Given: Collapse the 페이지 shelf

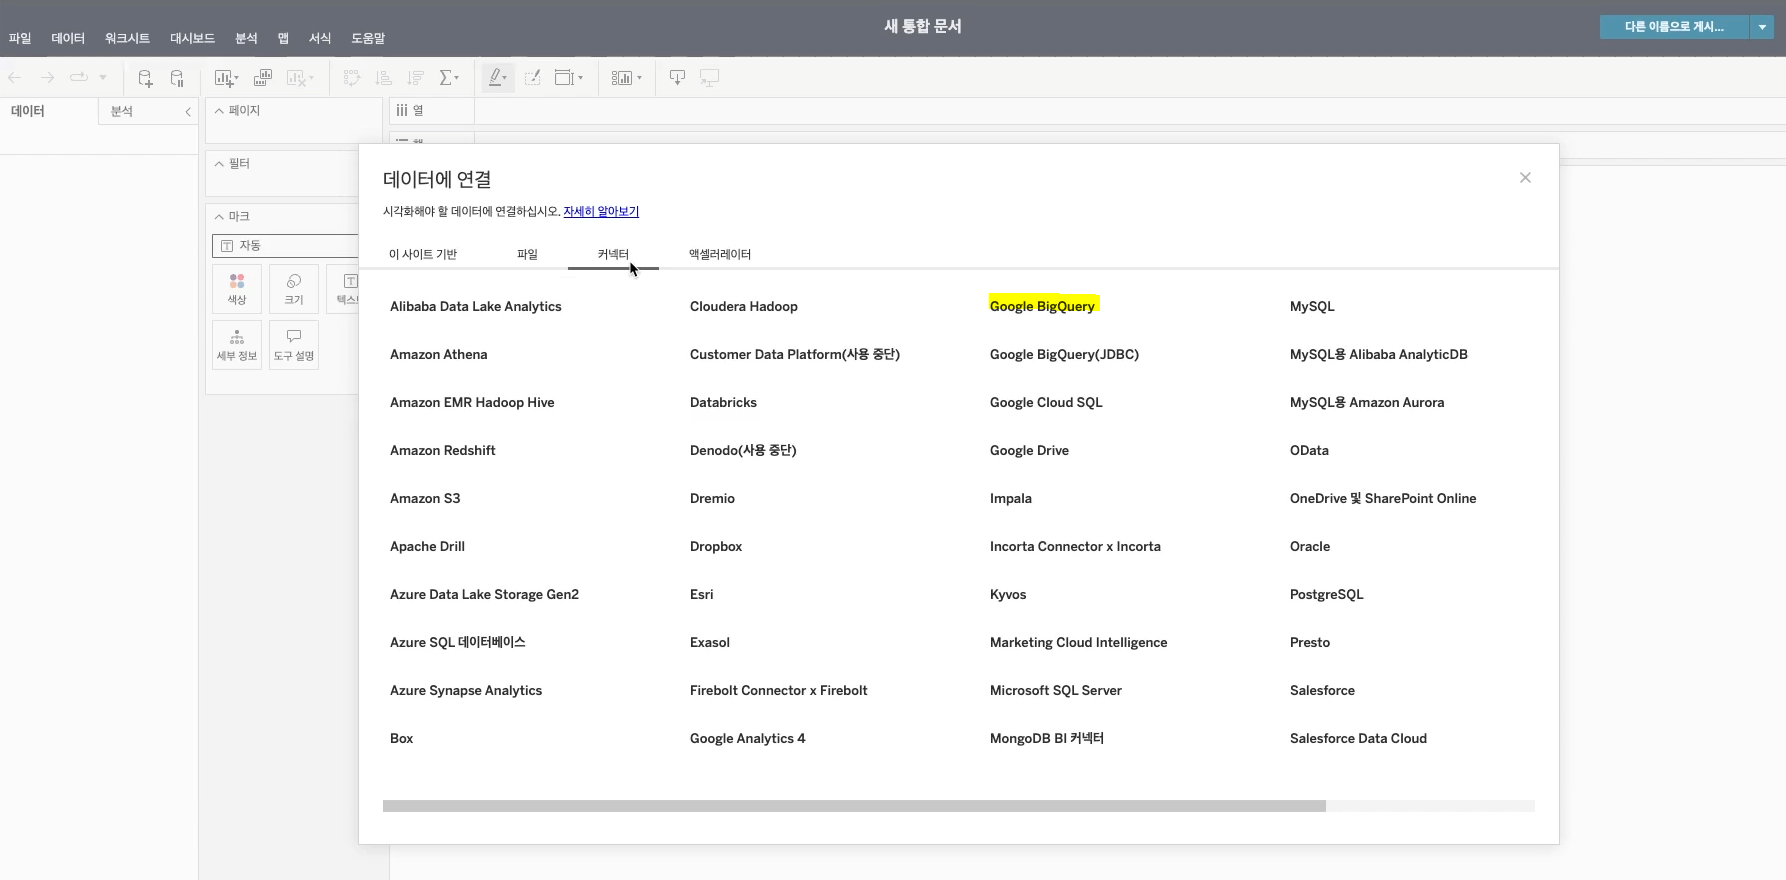Looking at the screenshot, I should (x=219, y=111).
